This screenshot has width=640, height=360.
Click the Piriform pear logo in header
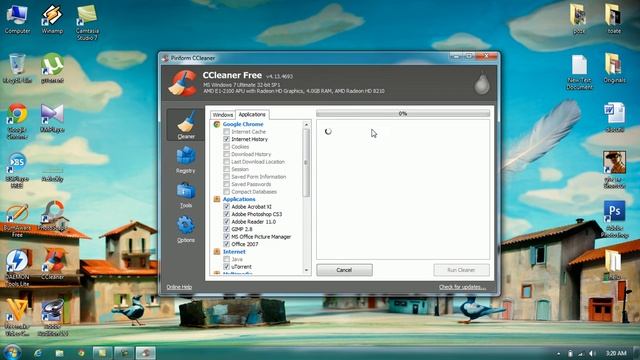pos(482,84)
